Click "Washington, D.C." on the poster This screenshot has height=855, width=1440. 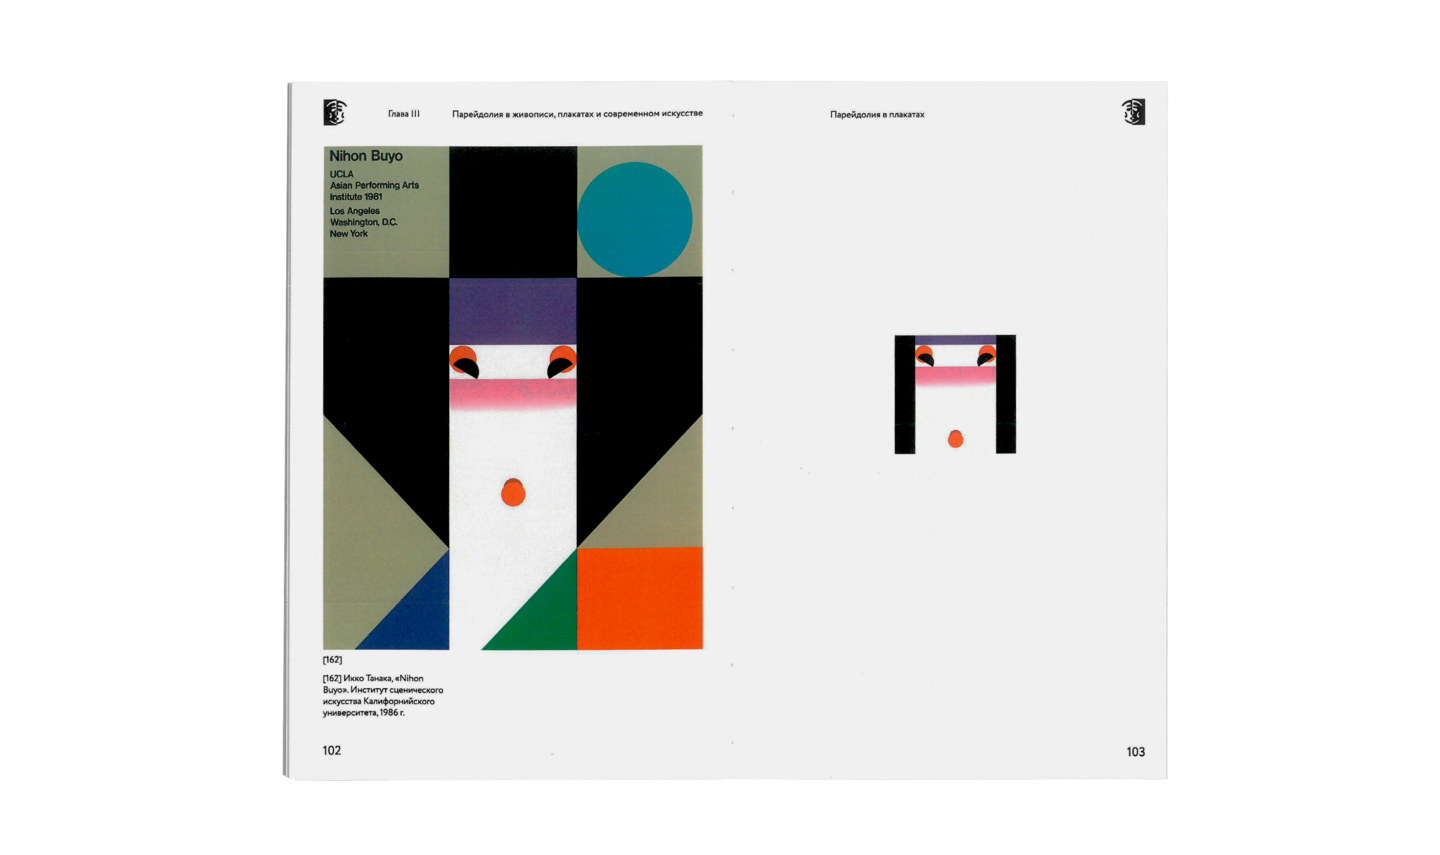[x=364, y=222]
